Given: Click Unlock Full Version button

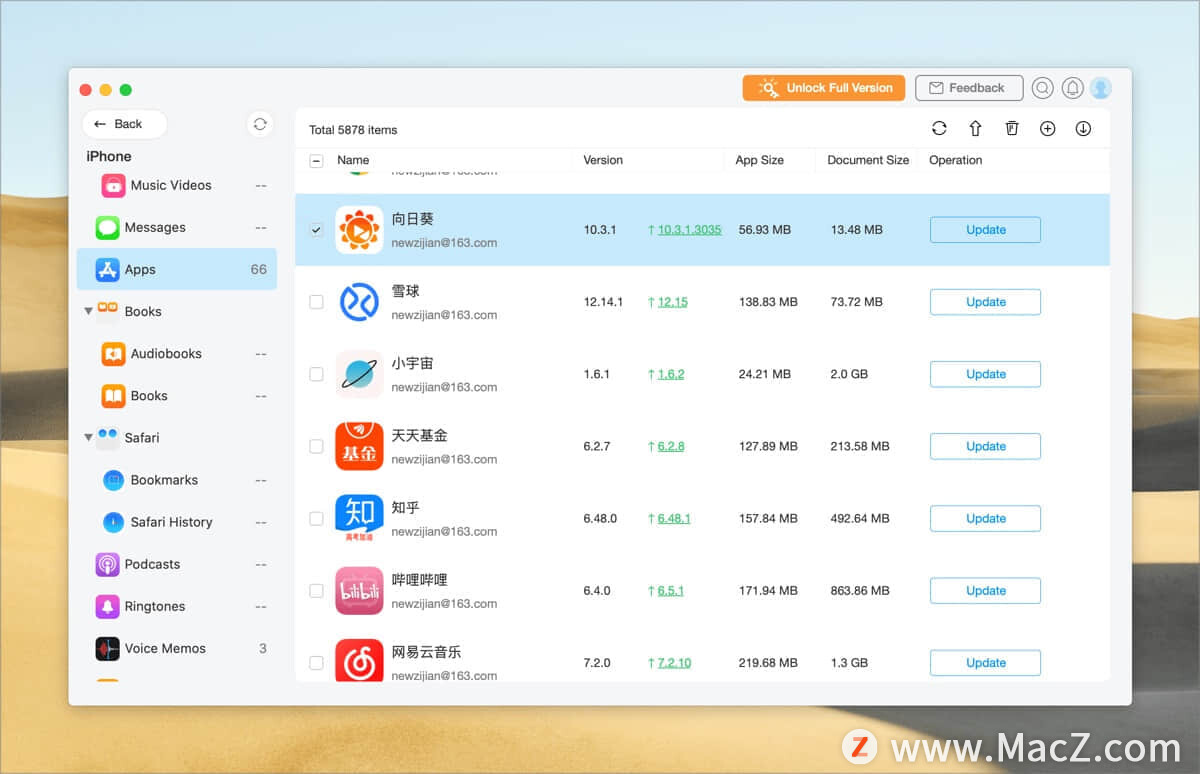Looking at the screenshot, I should 824,88.
